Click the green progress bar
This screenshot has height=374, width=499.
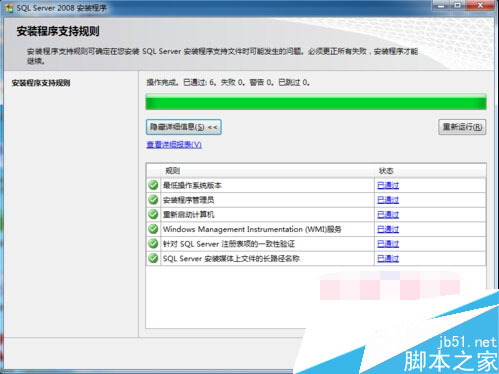[x=316, y=102]
